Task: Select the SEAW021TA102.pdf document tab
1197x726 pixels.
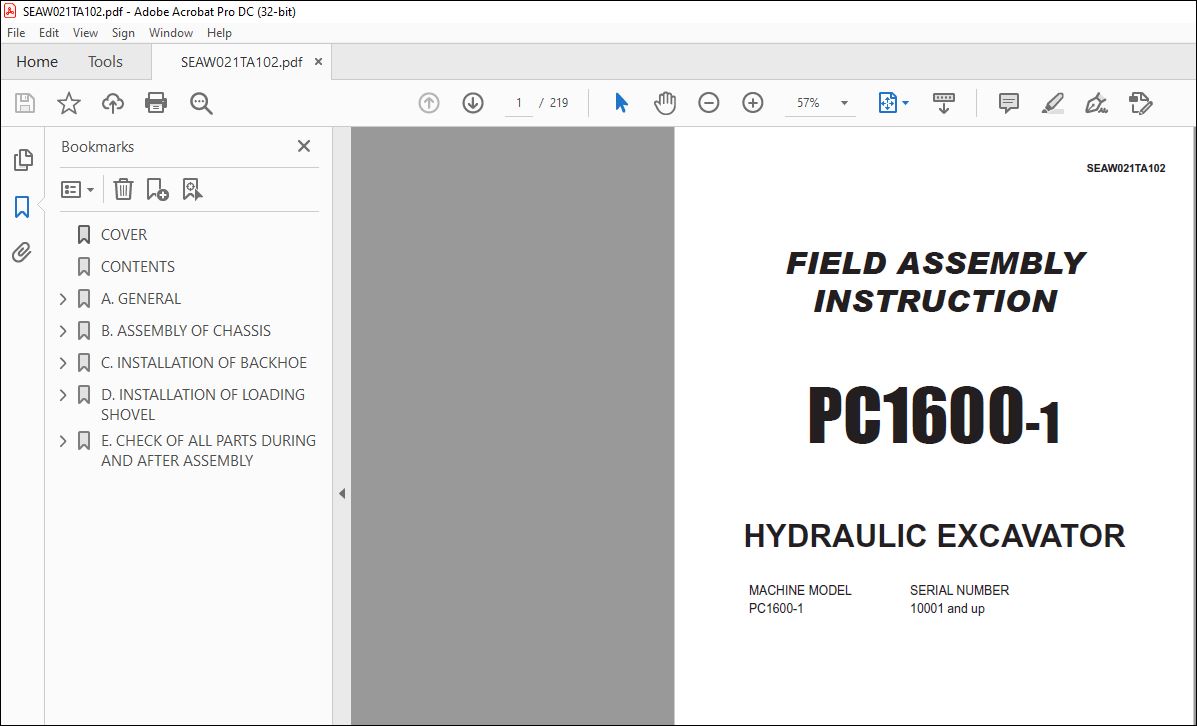Action: [241, 63]
